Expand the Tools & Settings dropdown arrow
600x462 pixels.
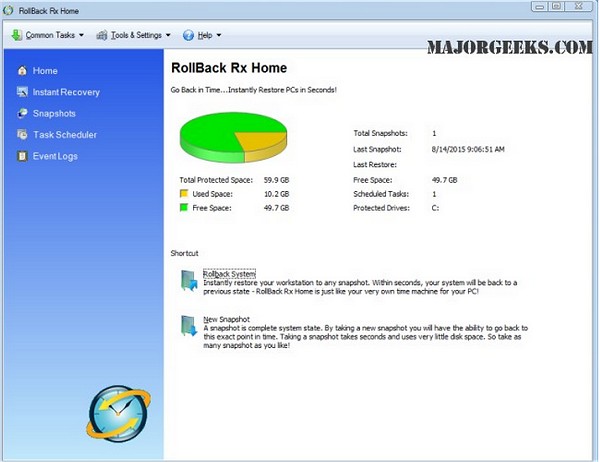168,35
